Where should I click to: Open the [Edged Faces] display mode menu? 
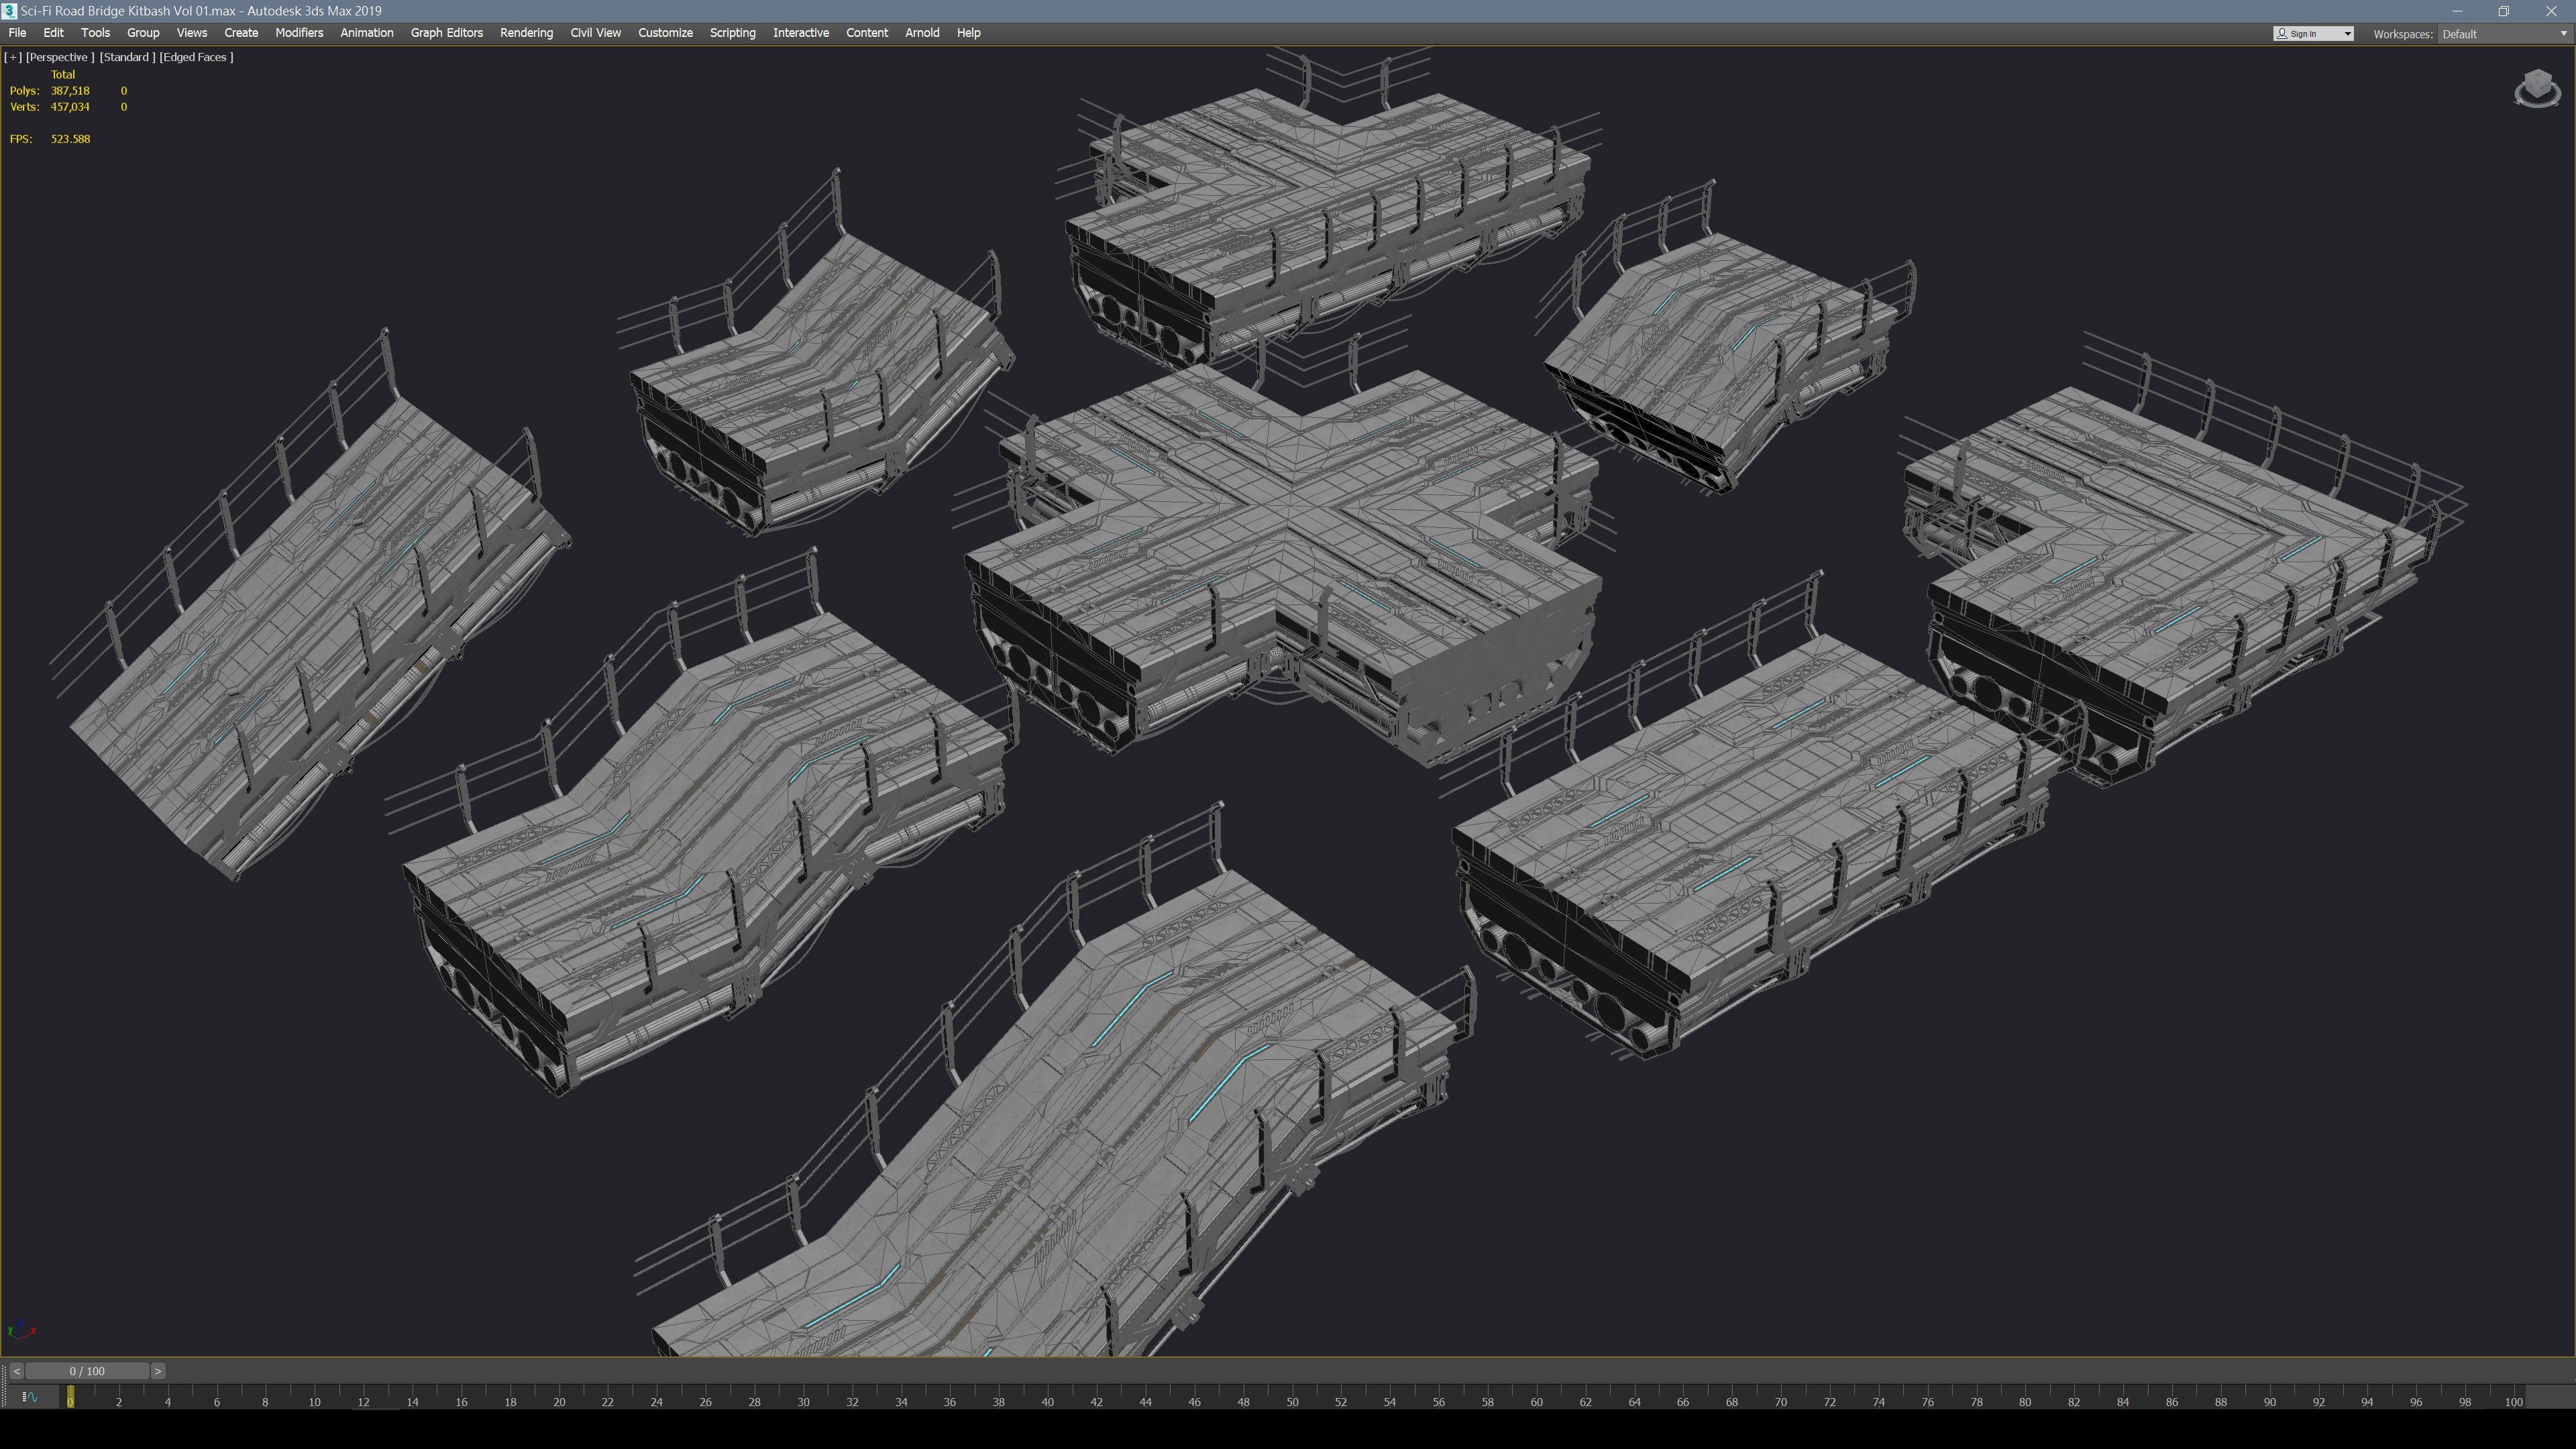(196, 57)
